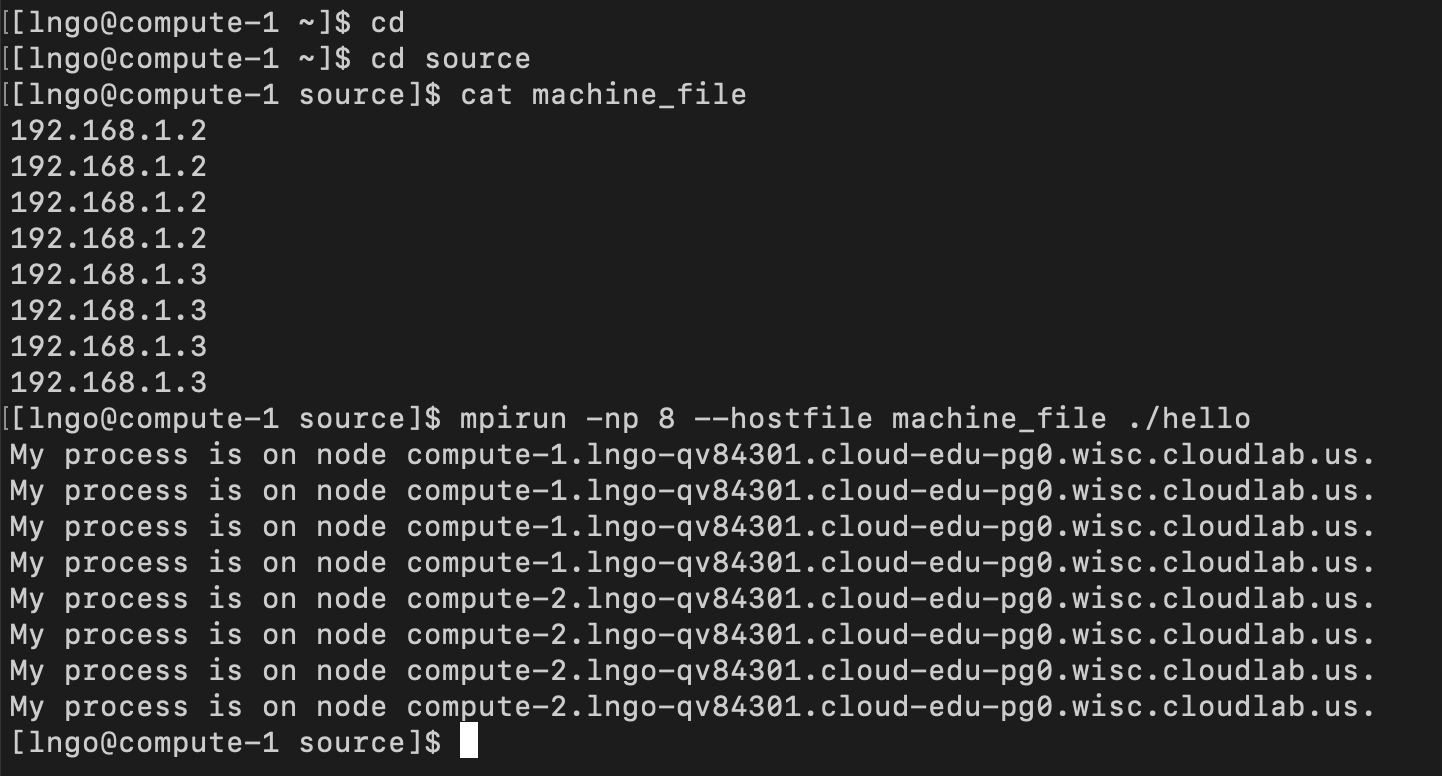Click the "cat" command word
Viewport: 1442px width, 776px height.
click(486, 94)
